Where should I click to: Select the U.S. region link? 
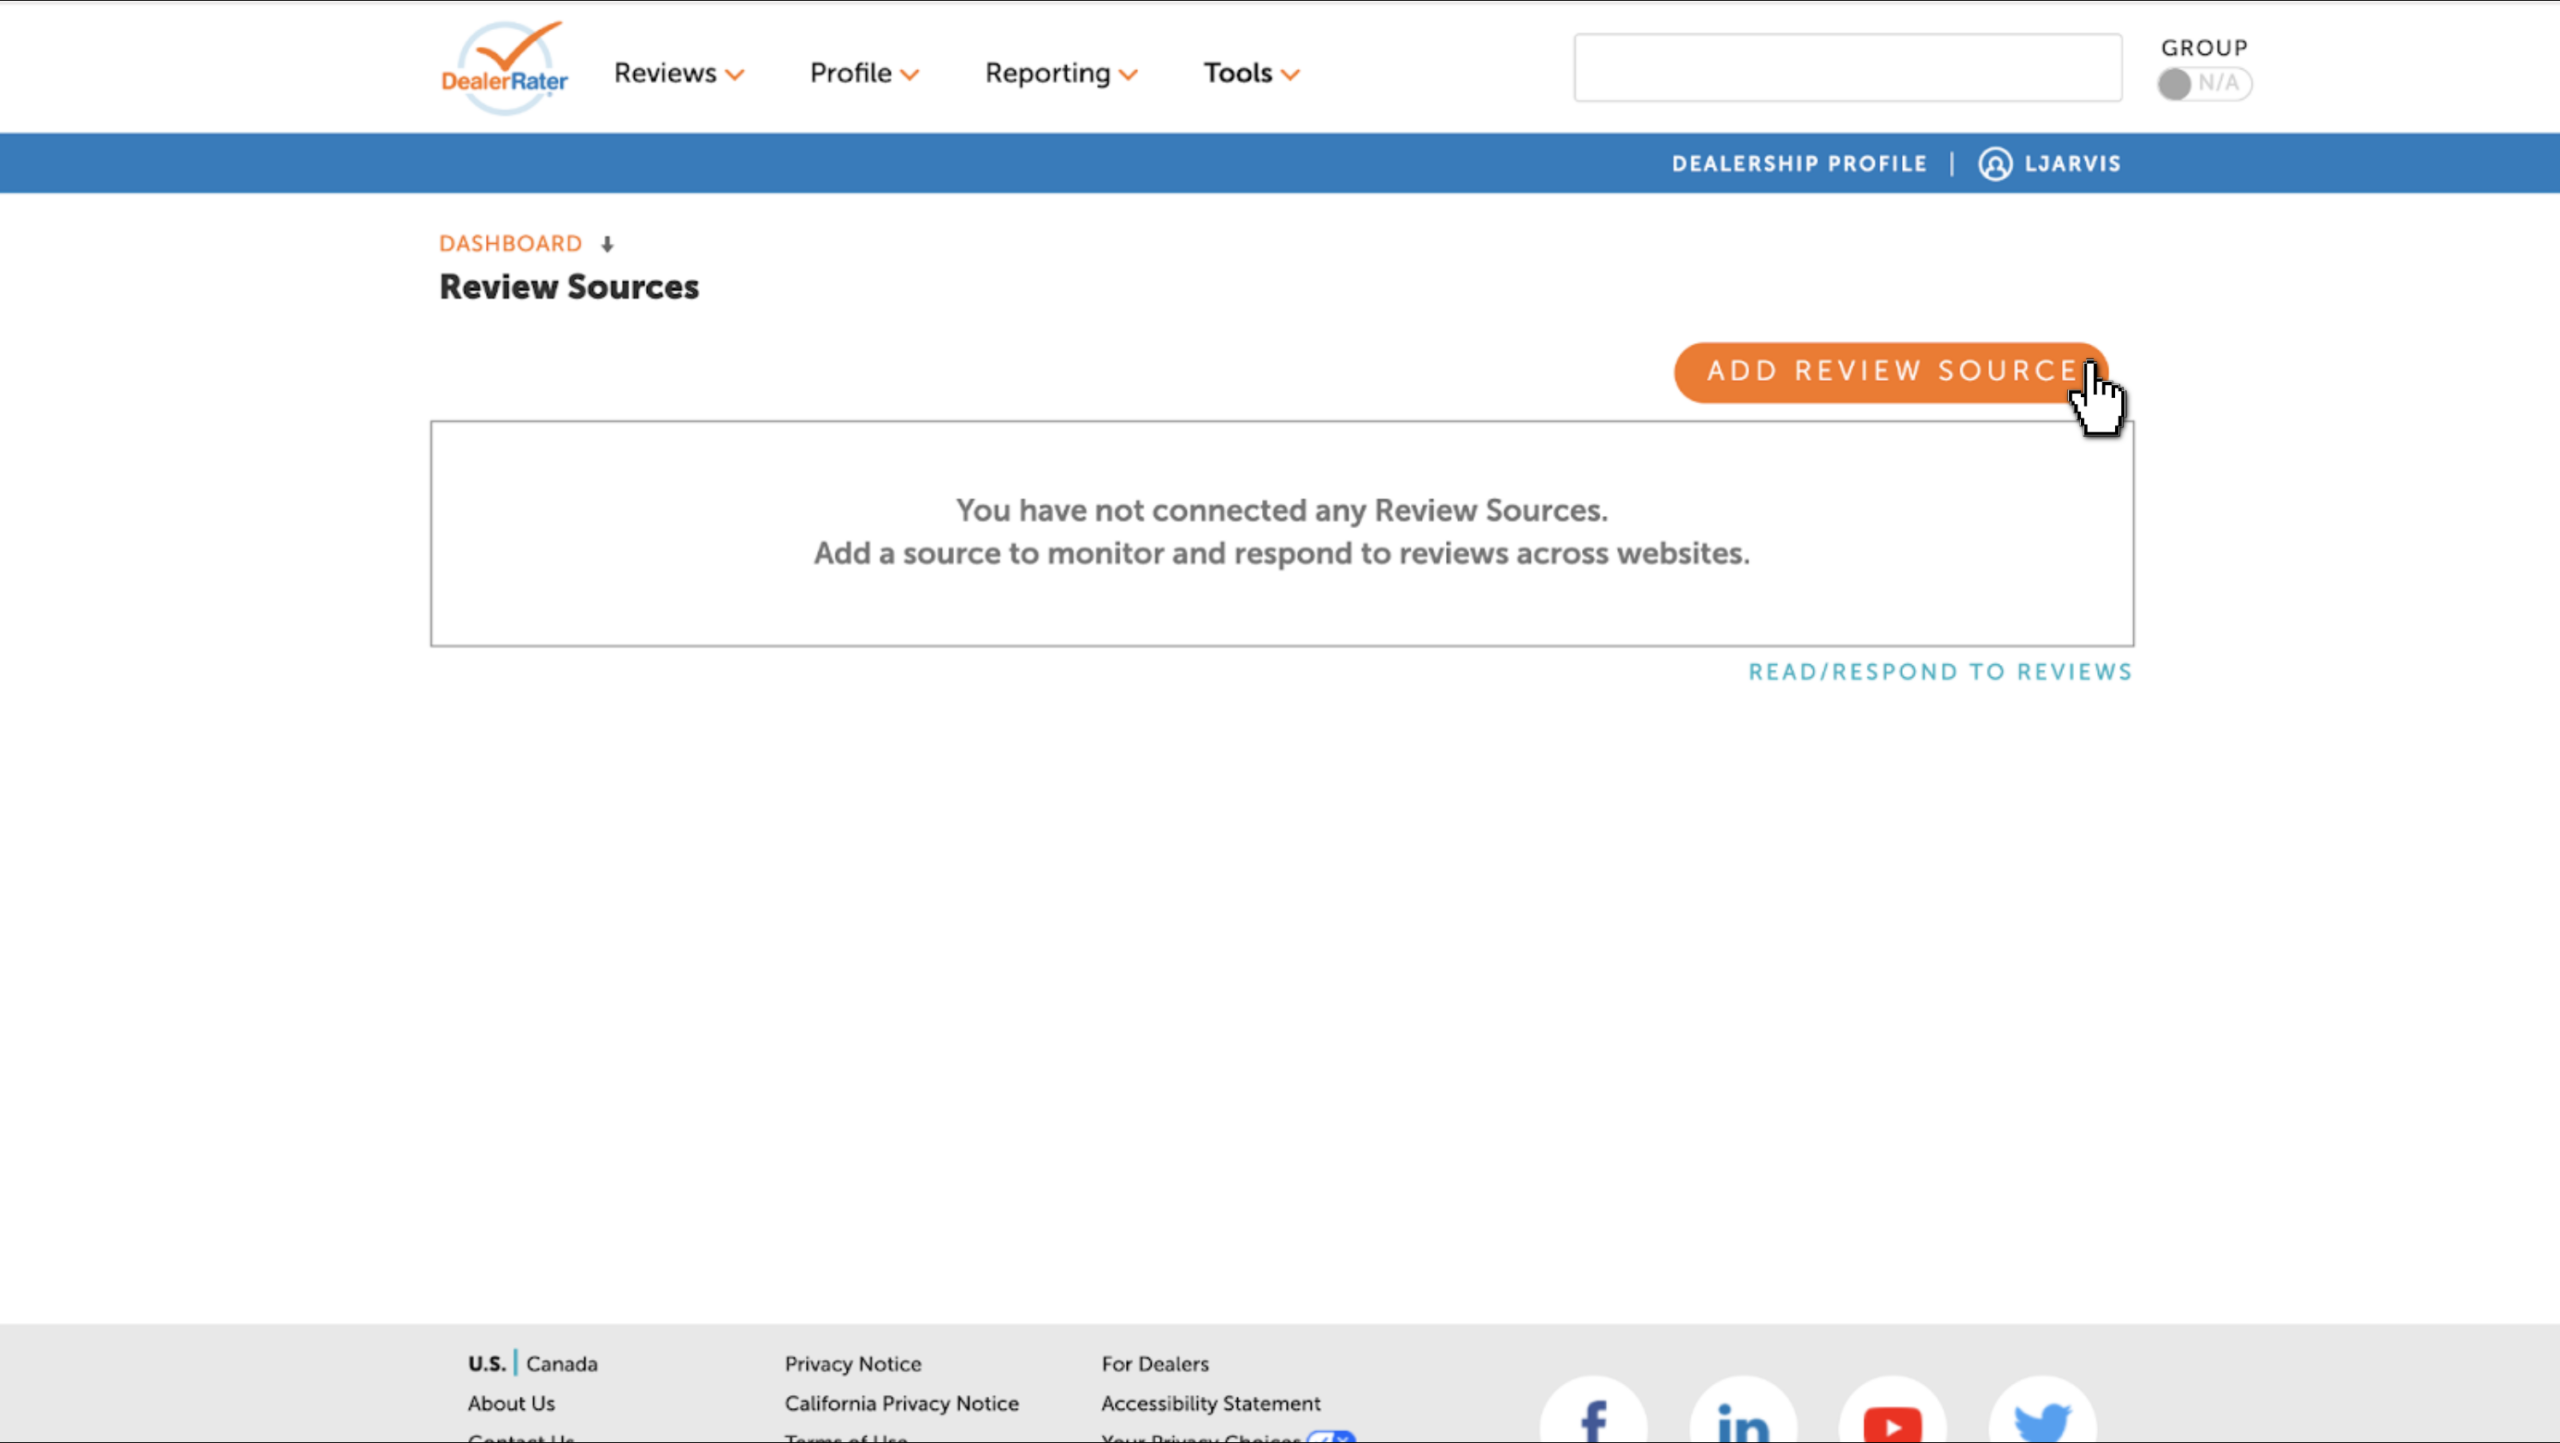[487, 1364]
